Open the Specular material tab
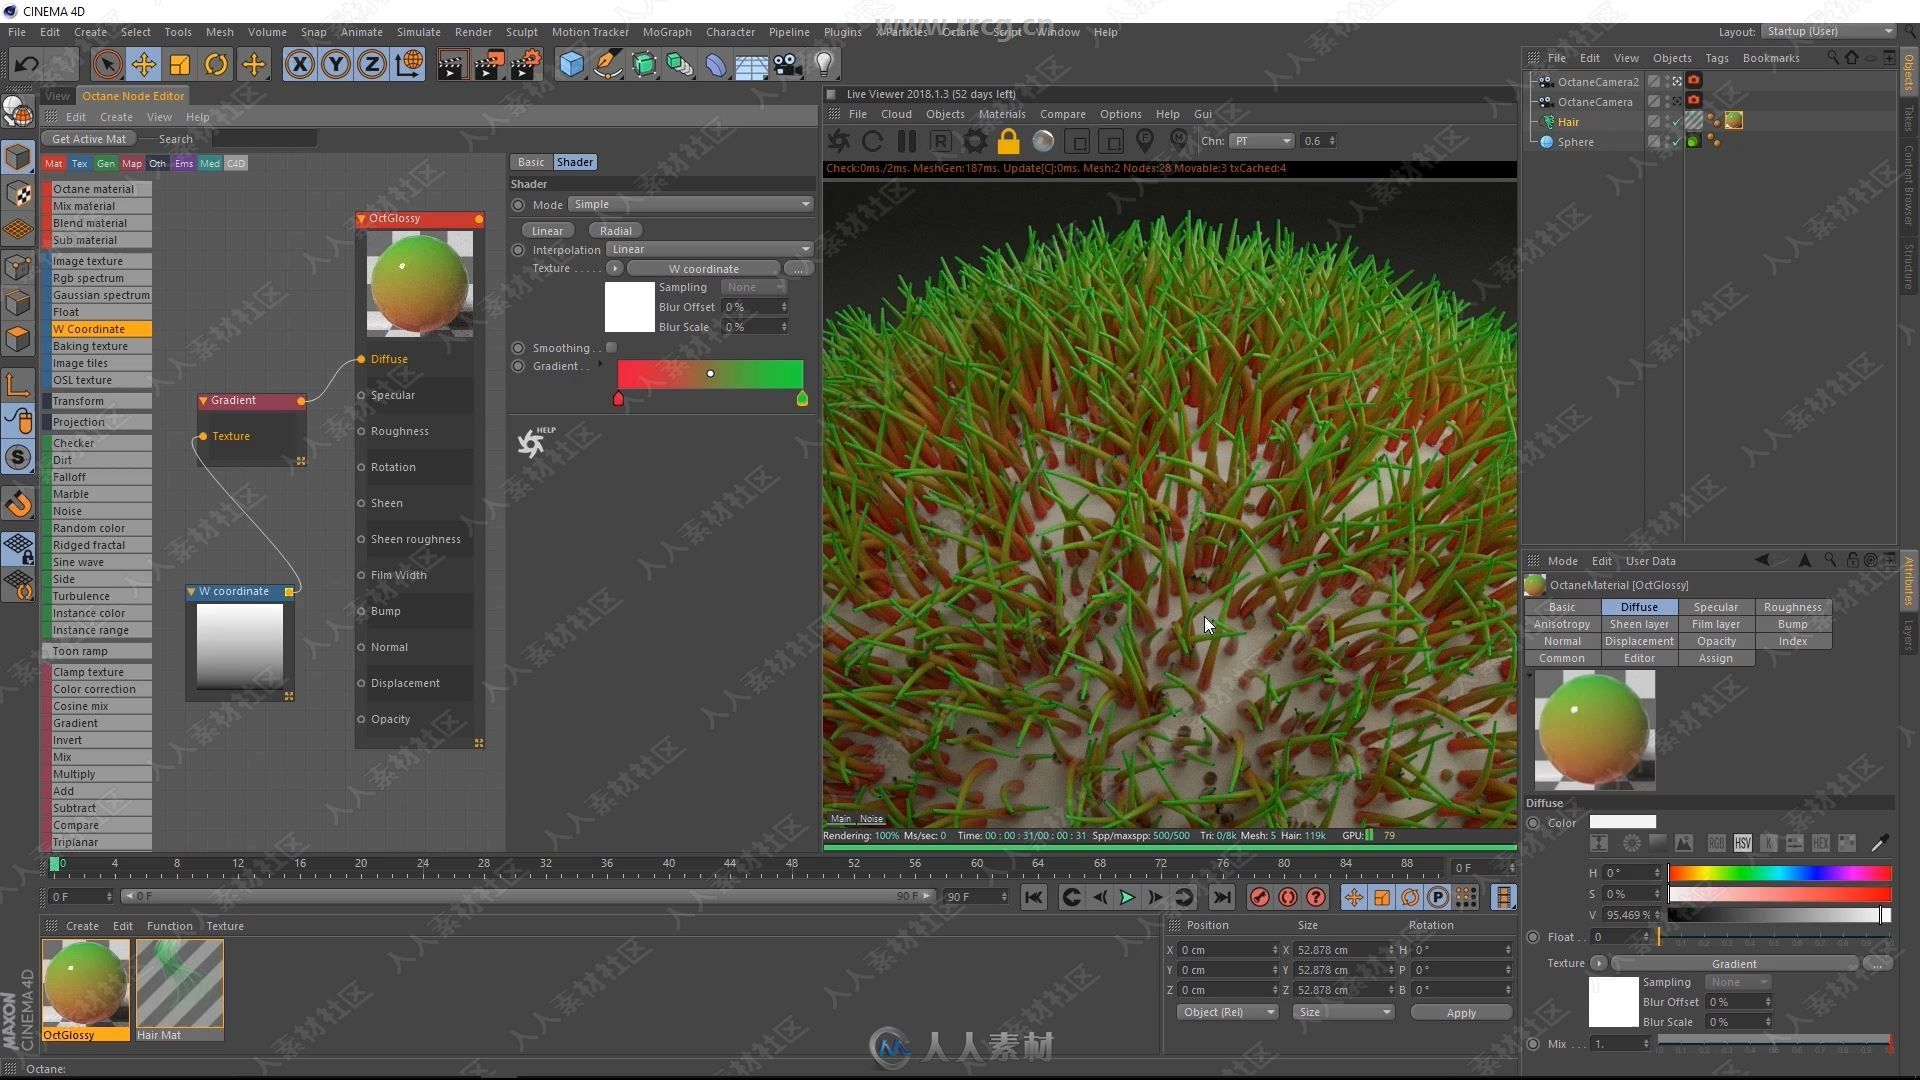Image resolution: width=1920 pixels, height=1080 pixels. [1715, 607]
